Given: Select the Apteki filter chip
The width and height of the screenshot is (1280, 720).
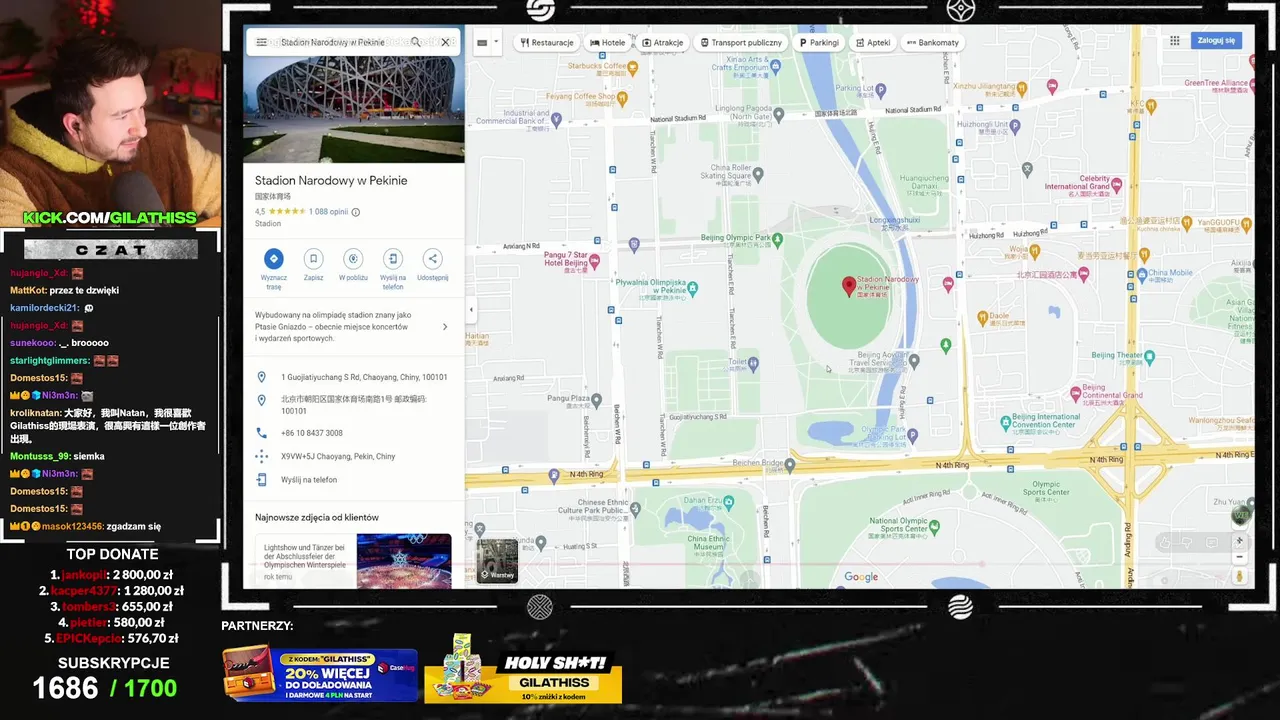Looking at the screenshot, I should 873,43.
